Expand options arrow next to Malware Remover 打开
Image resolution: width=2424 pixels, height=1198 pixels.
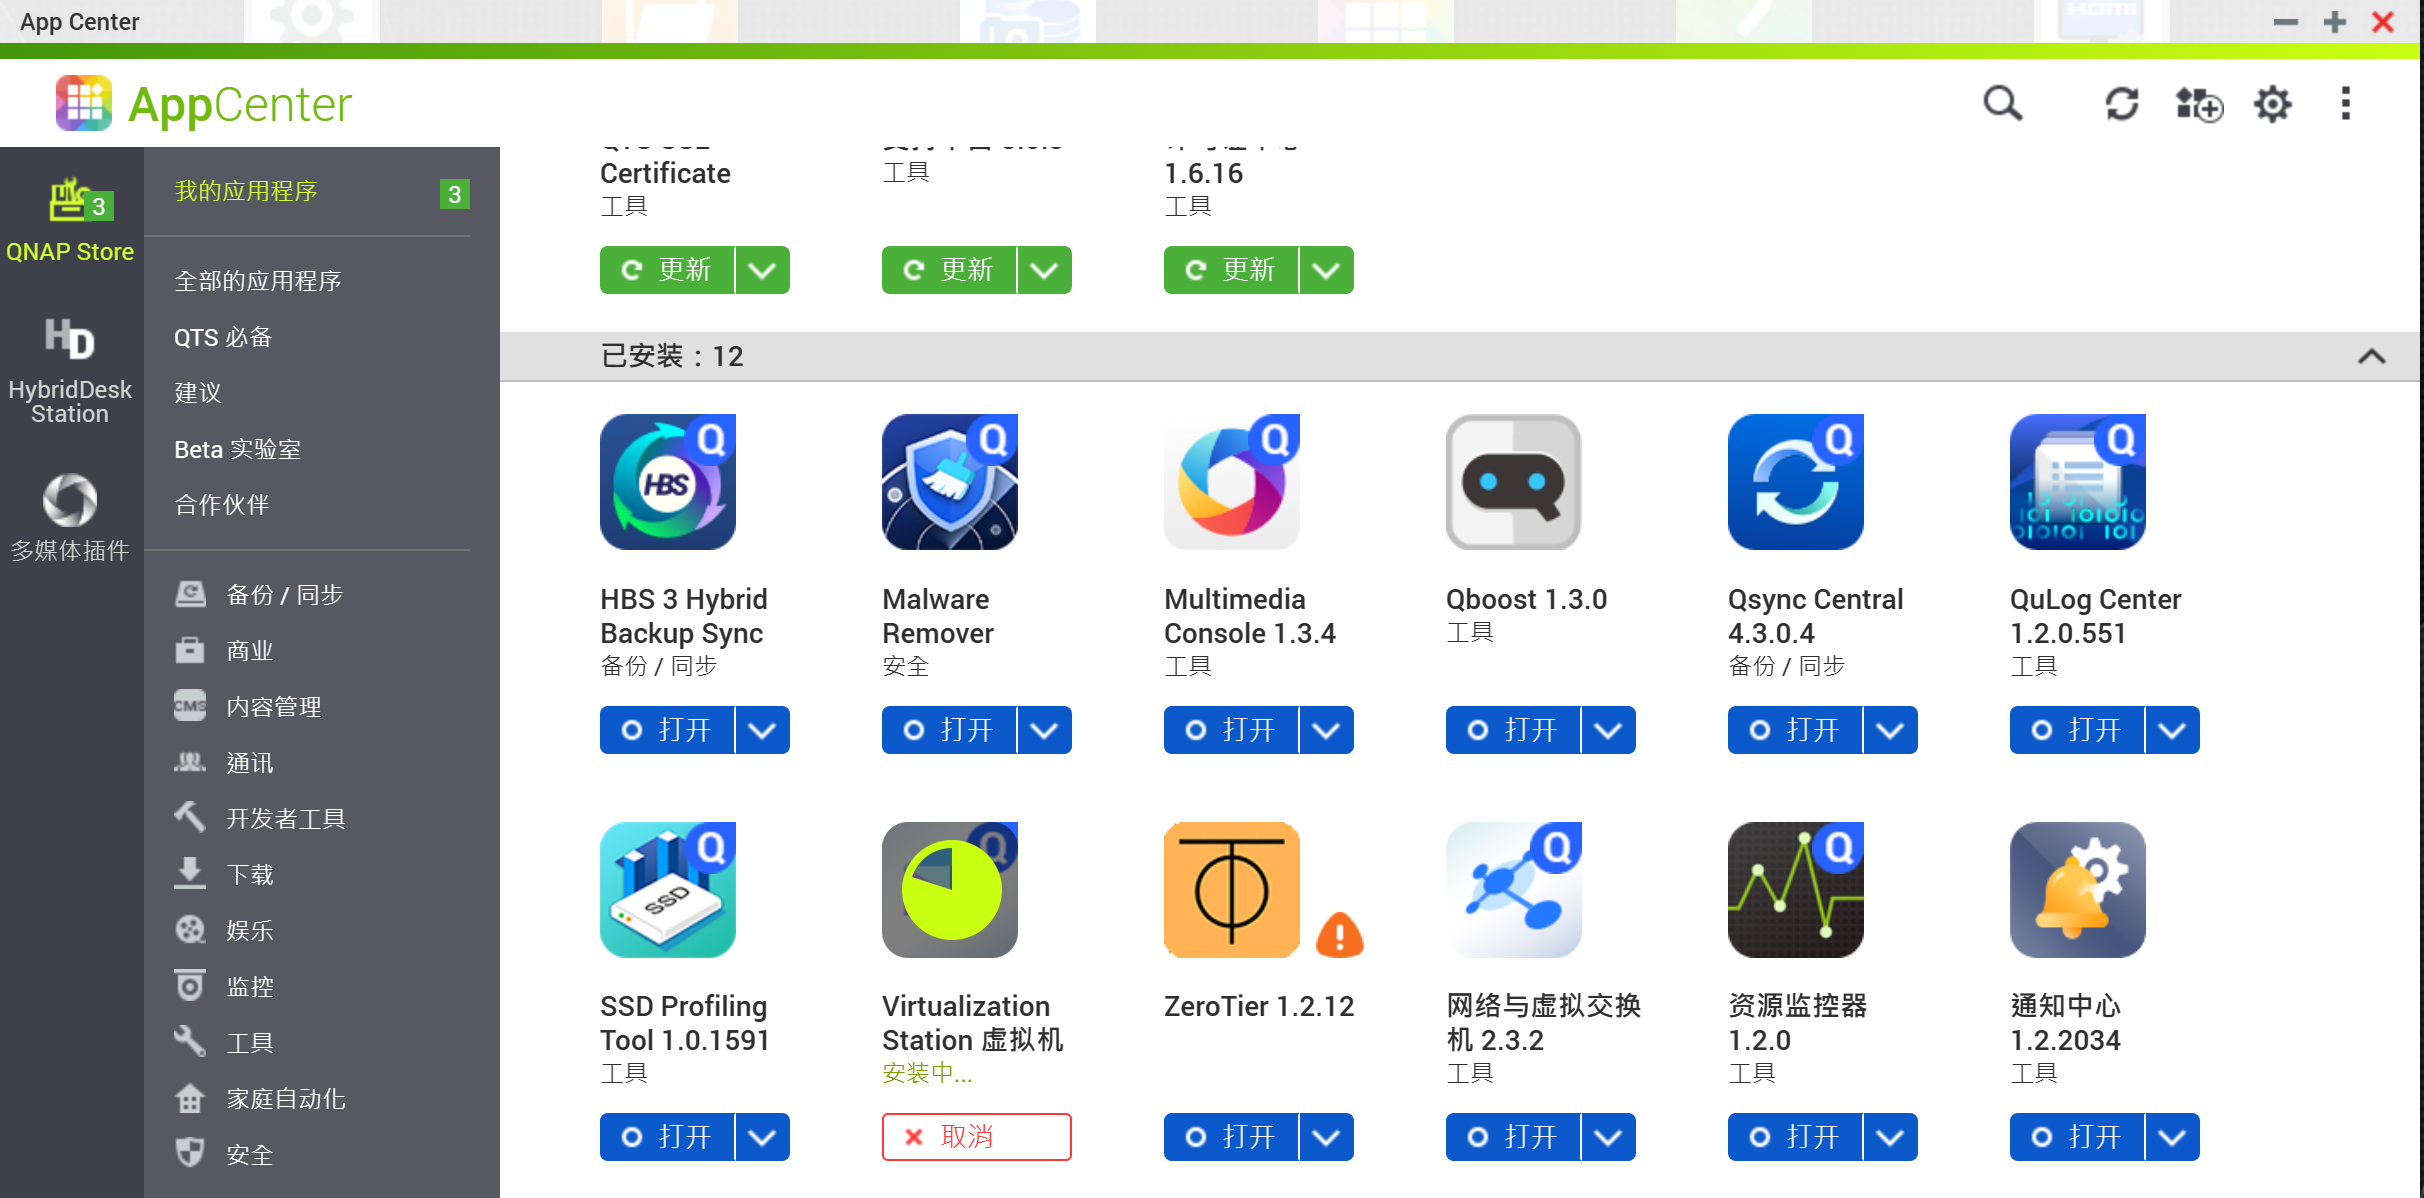point(1045,730)
